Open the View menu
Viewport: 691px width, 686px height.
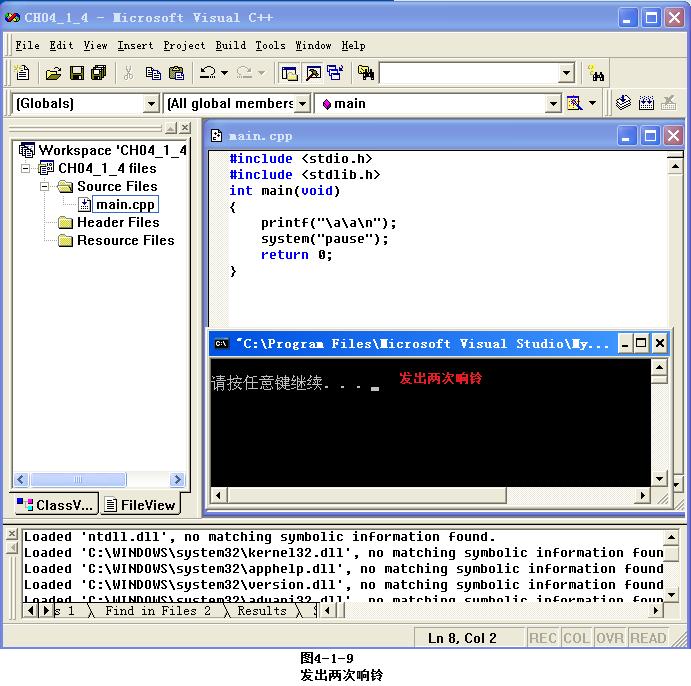pyautogui.click(x=96, y=45)
